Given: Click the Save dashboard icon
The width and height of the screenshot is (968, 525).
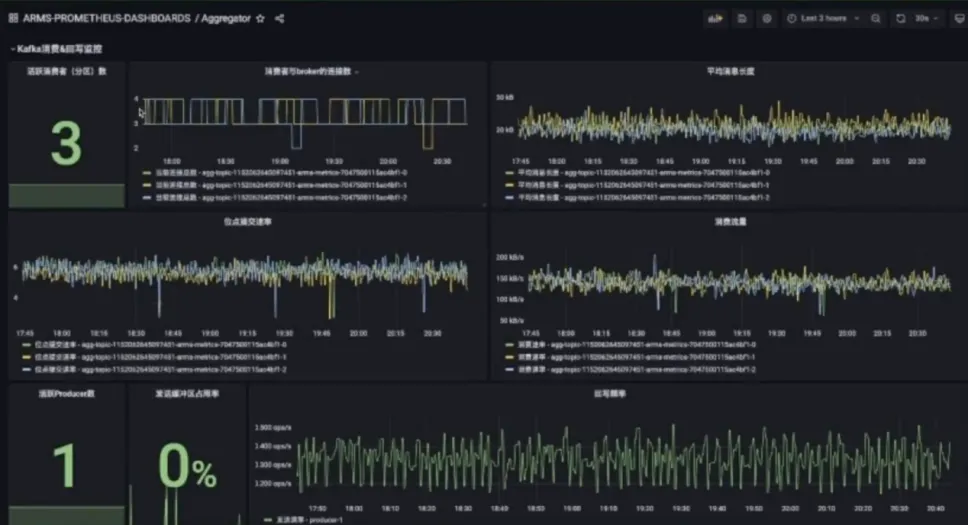Looking at the screenshot, I should (742, 19).
